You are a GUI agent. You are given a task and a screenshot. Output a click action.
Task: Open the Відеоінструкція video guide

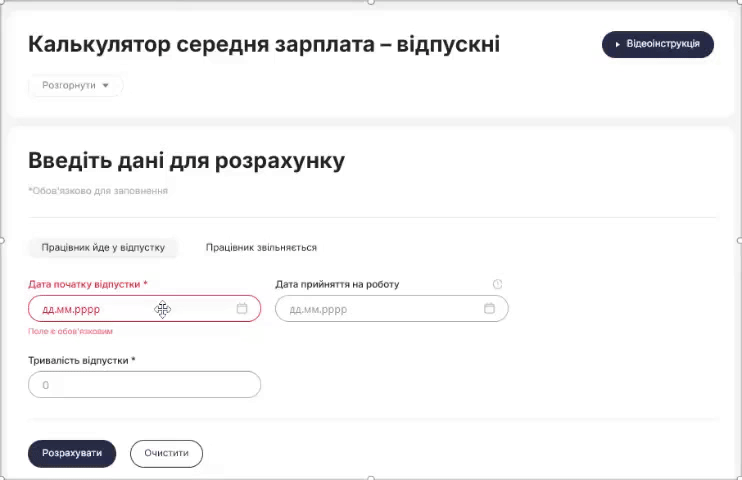pyautogui.click(x=658, y=44)
